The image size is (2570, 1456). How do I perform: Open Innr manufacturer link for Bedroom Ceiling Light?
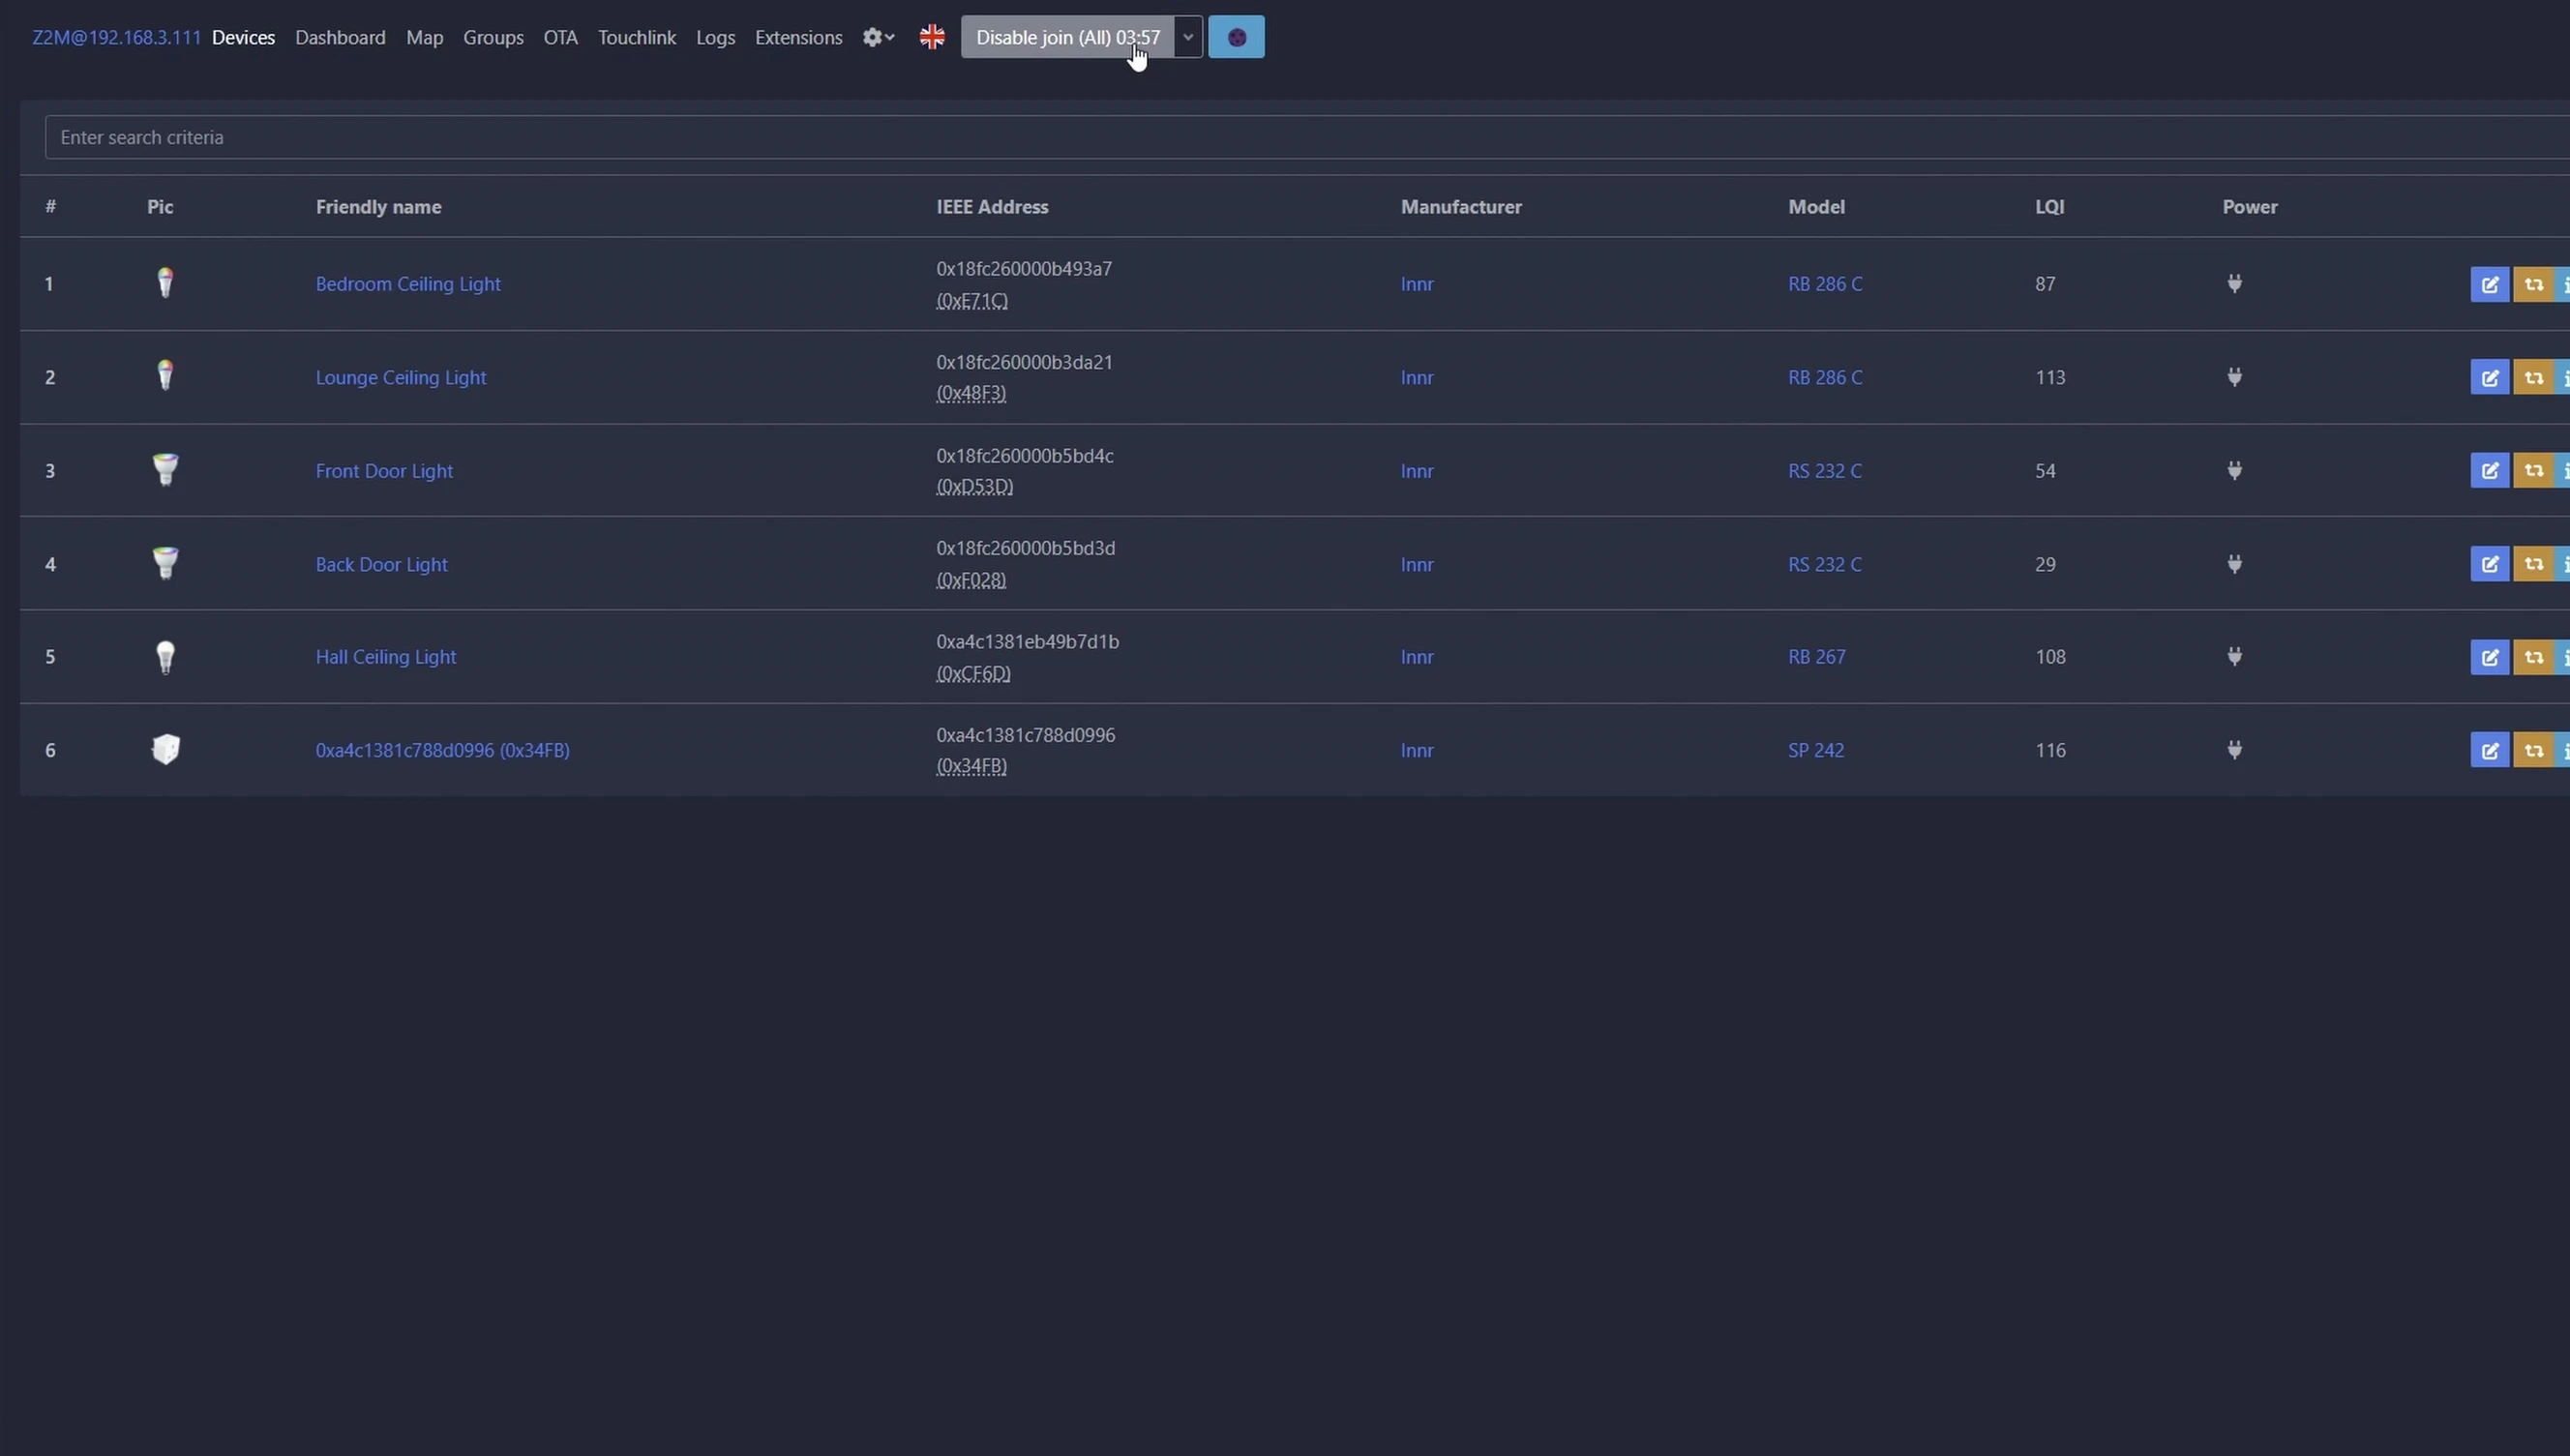click(x=1417, y=284)
